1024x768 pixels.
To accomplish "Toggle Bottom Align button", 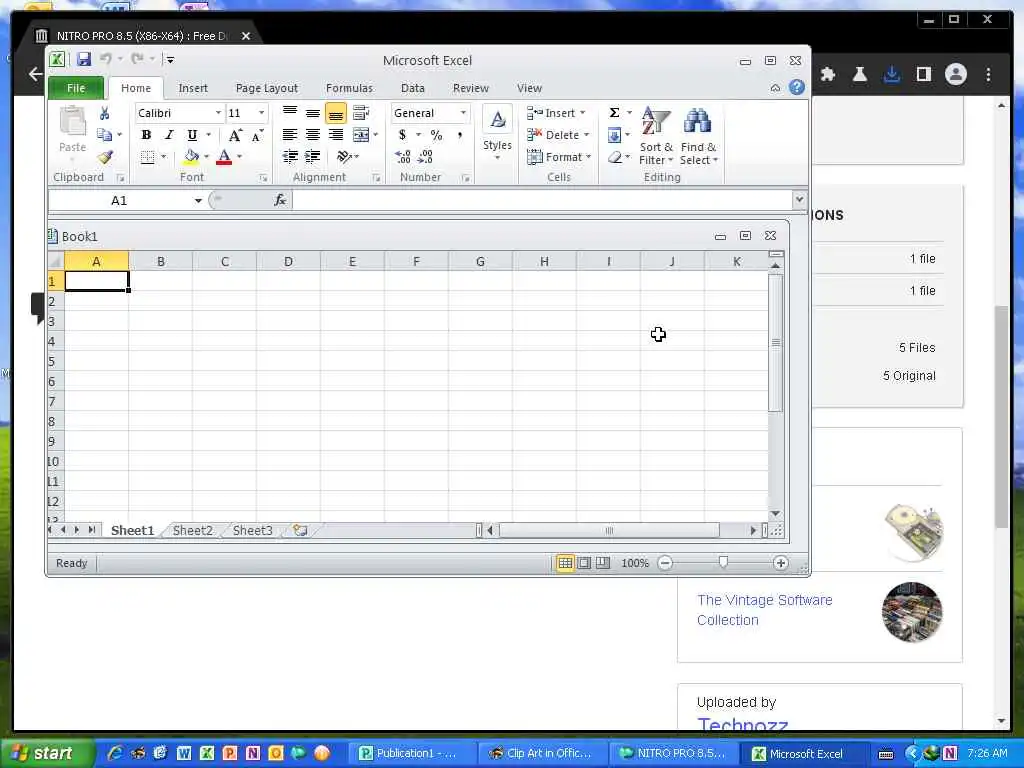I will tap(336, 113).
